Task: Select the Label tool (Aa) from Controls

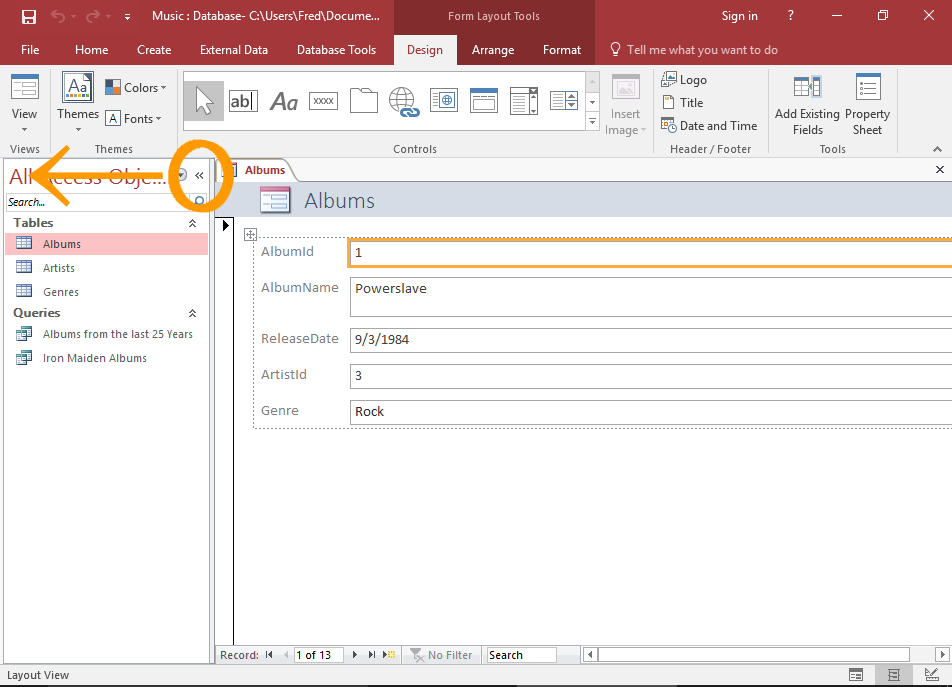Action: tap(283, 100)
